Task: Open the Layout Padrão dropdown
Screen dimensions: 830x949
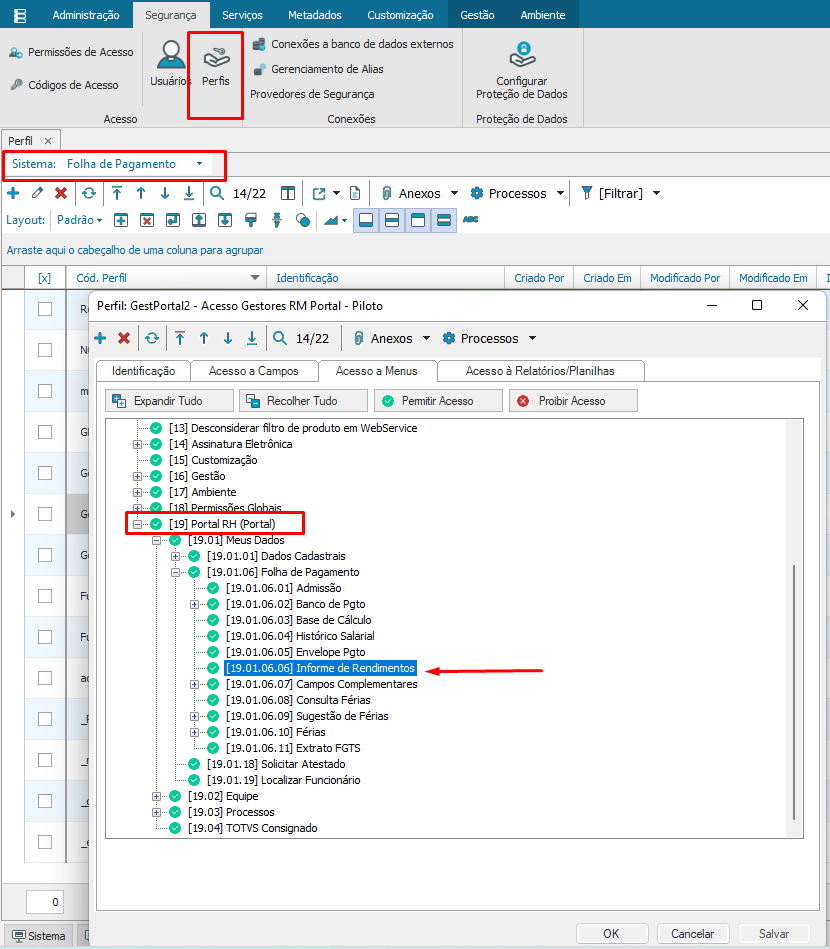Action: pos(79,220)
